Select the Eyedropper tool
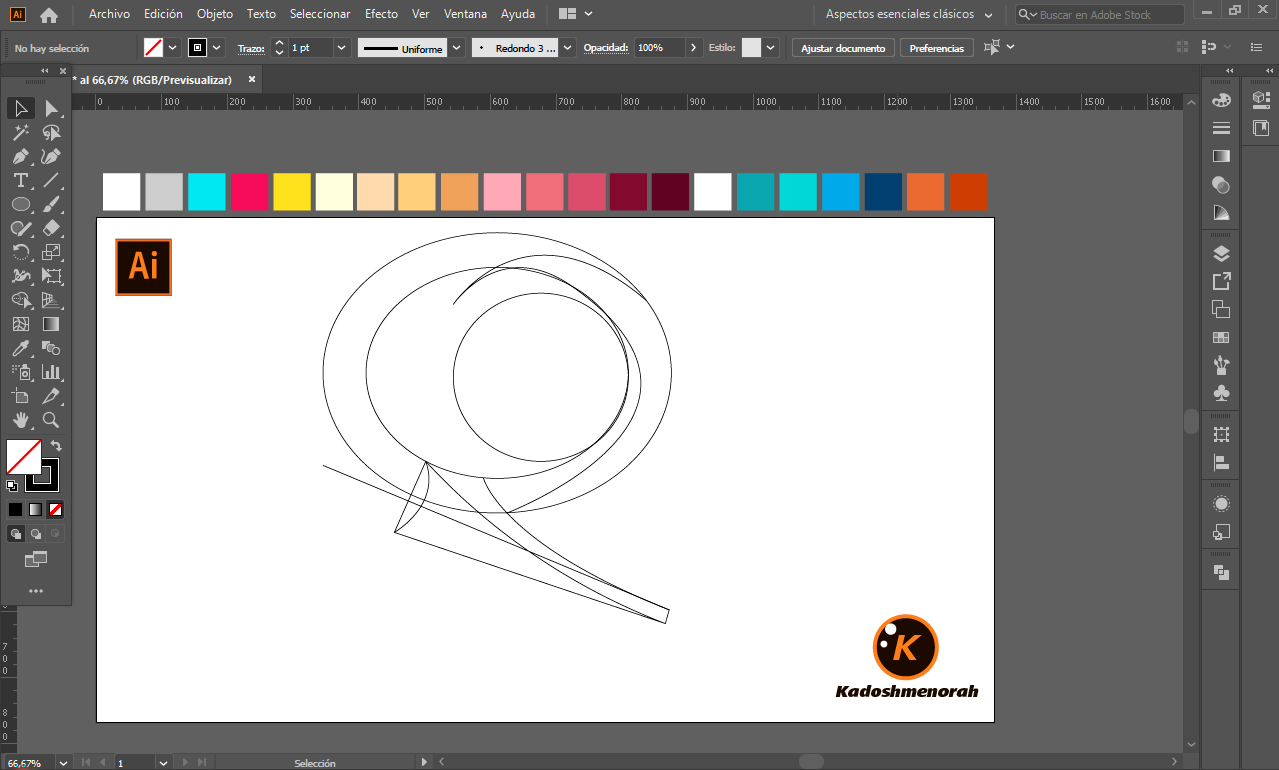 (20, 348)
